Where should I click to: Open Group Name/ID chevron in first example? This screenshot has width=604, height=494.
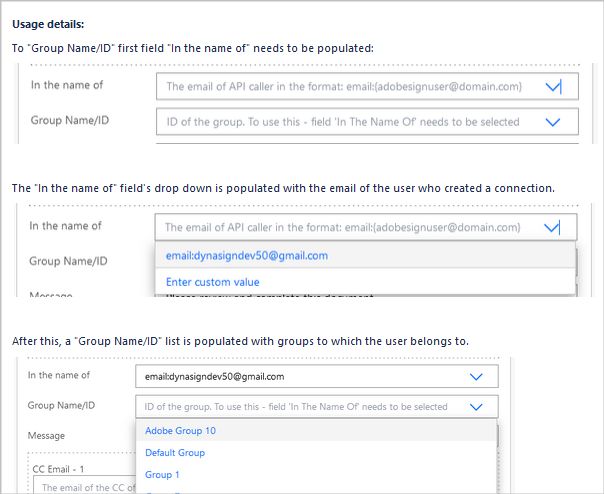554,122
